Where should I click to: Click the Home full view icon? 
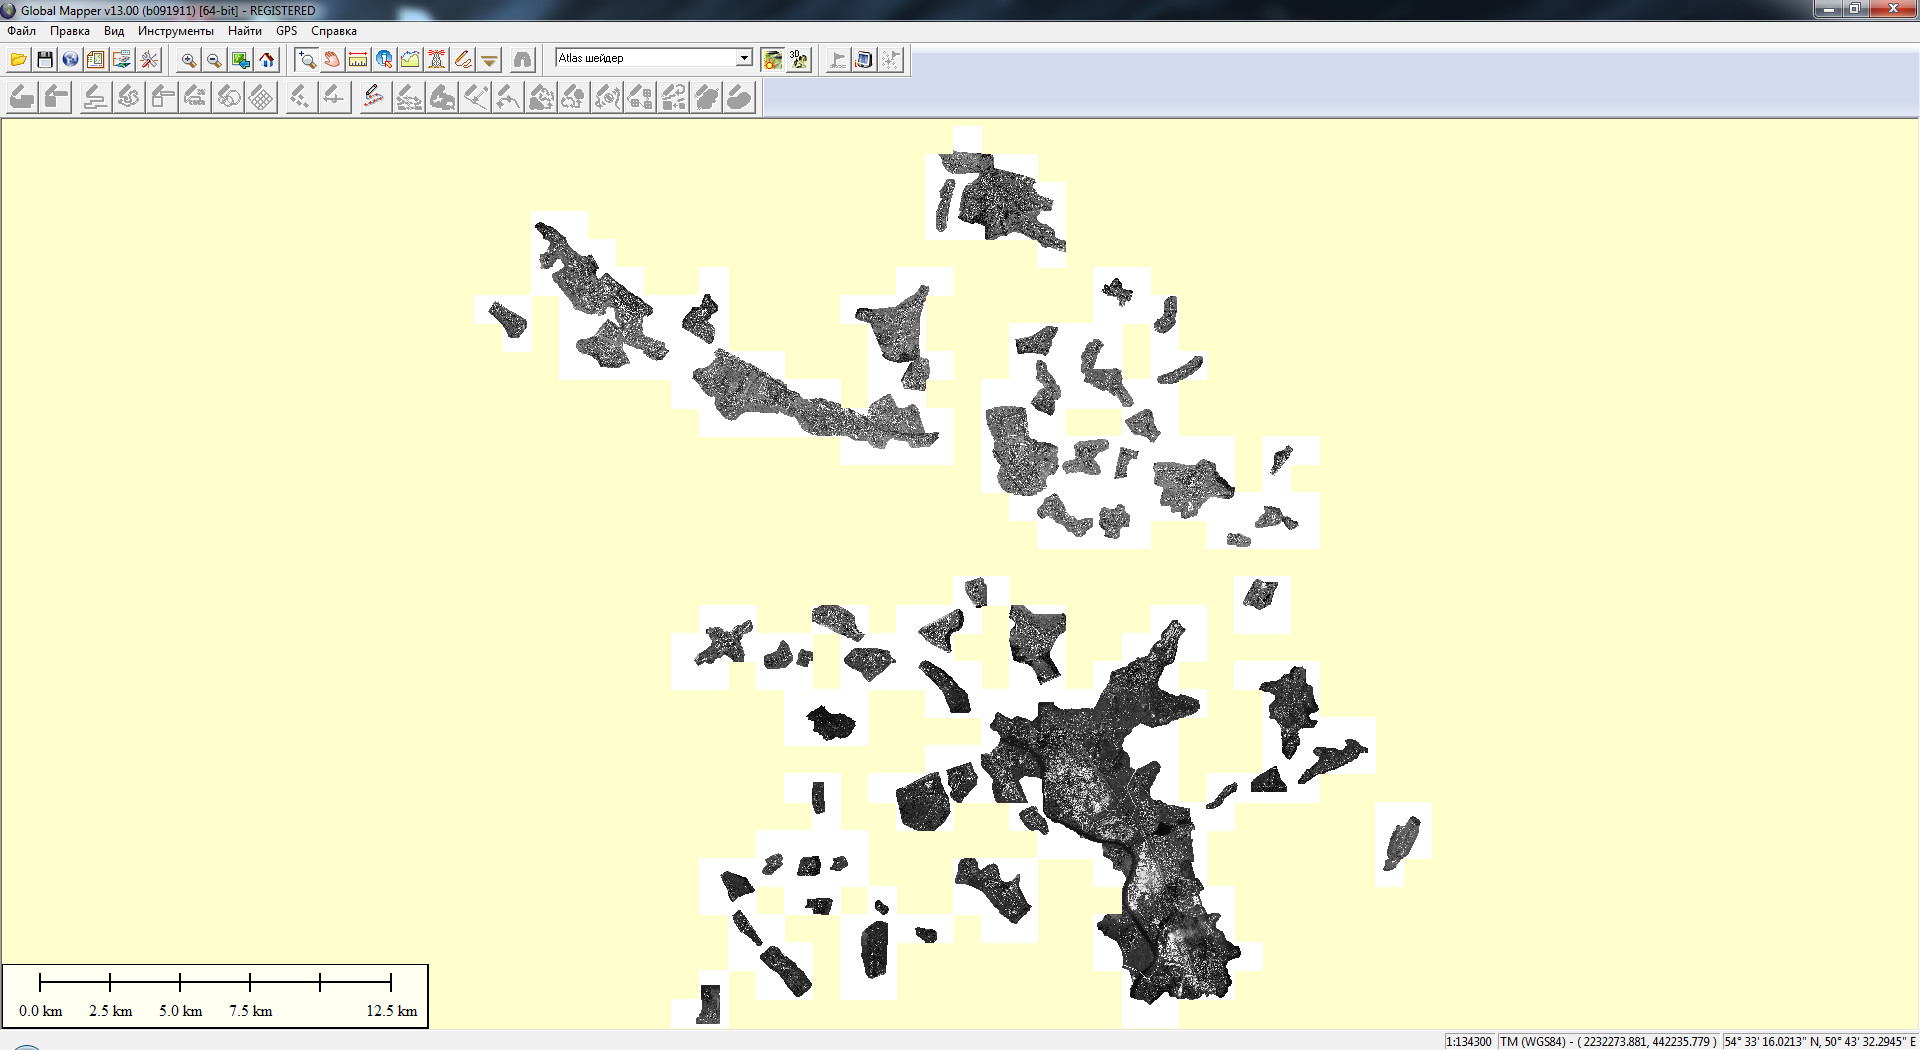tap(267, 60)
